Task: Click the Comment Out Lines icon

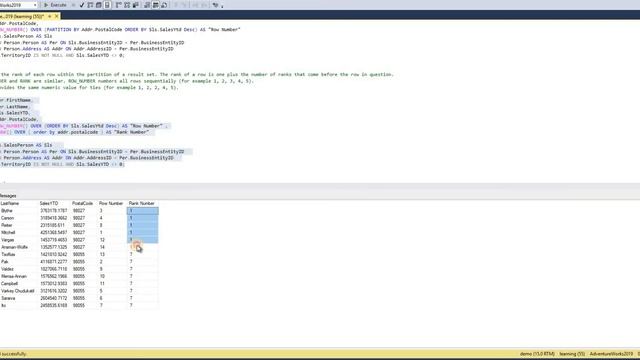Action: click(176, 5)
